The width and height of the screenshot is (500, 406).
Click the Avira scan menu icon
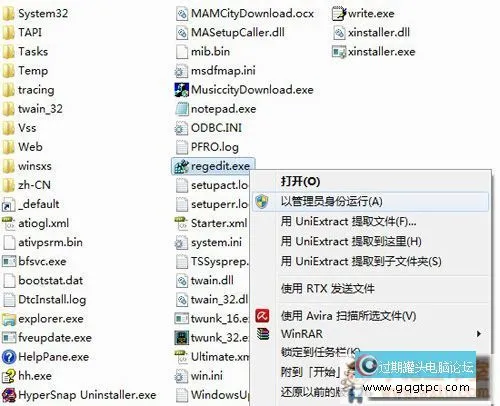[x=262, y=315]
